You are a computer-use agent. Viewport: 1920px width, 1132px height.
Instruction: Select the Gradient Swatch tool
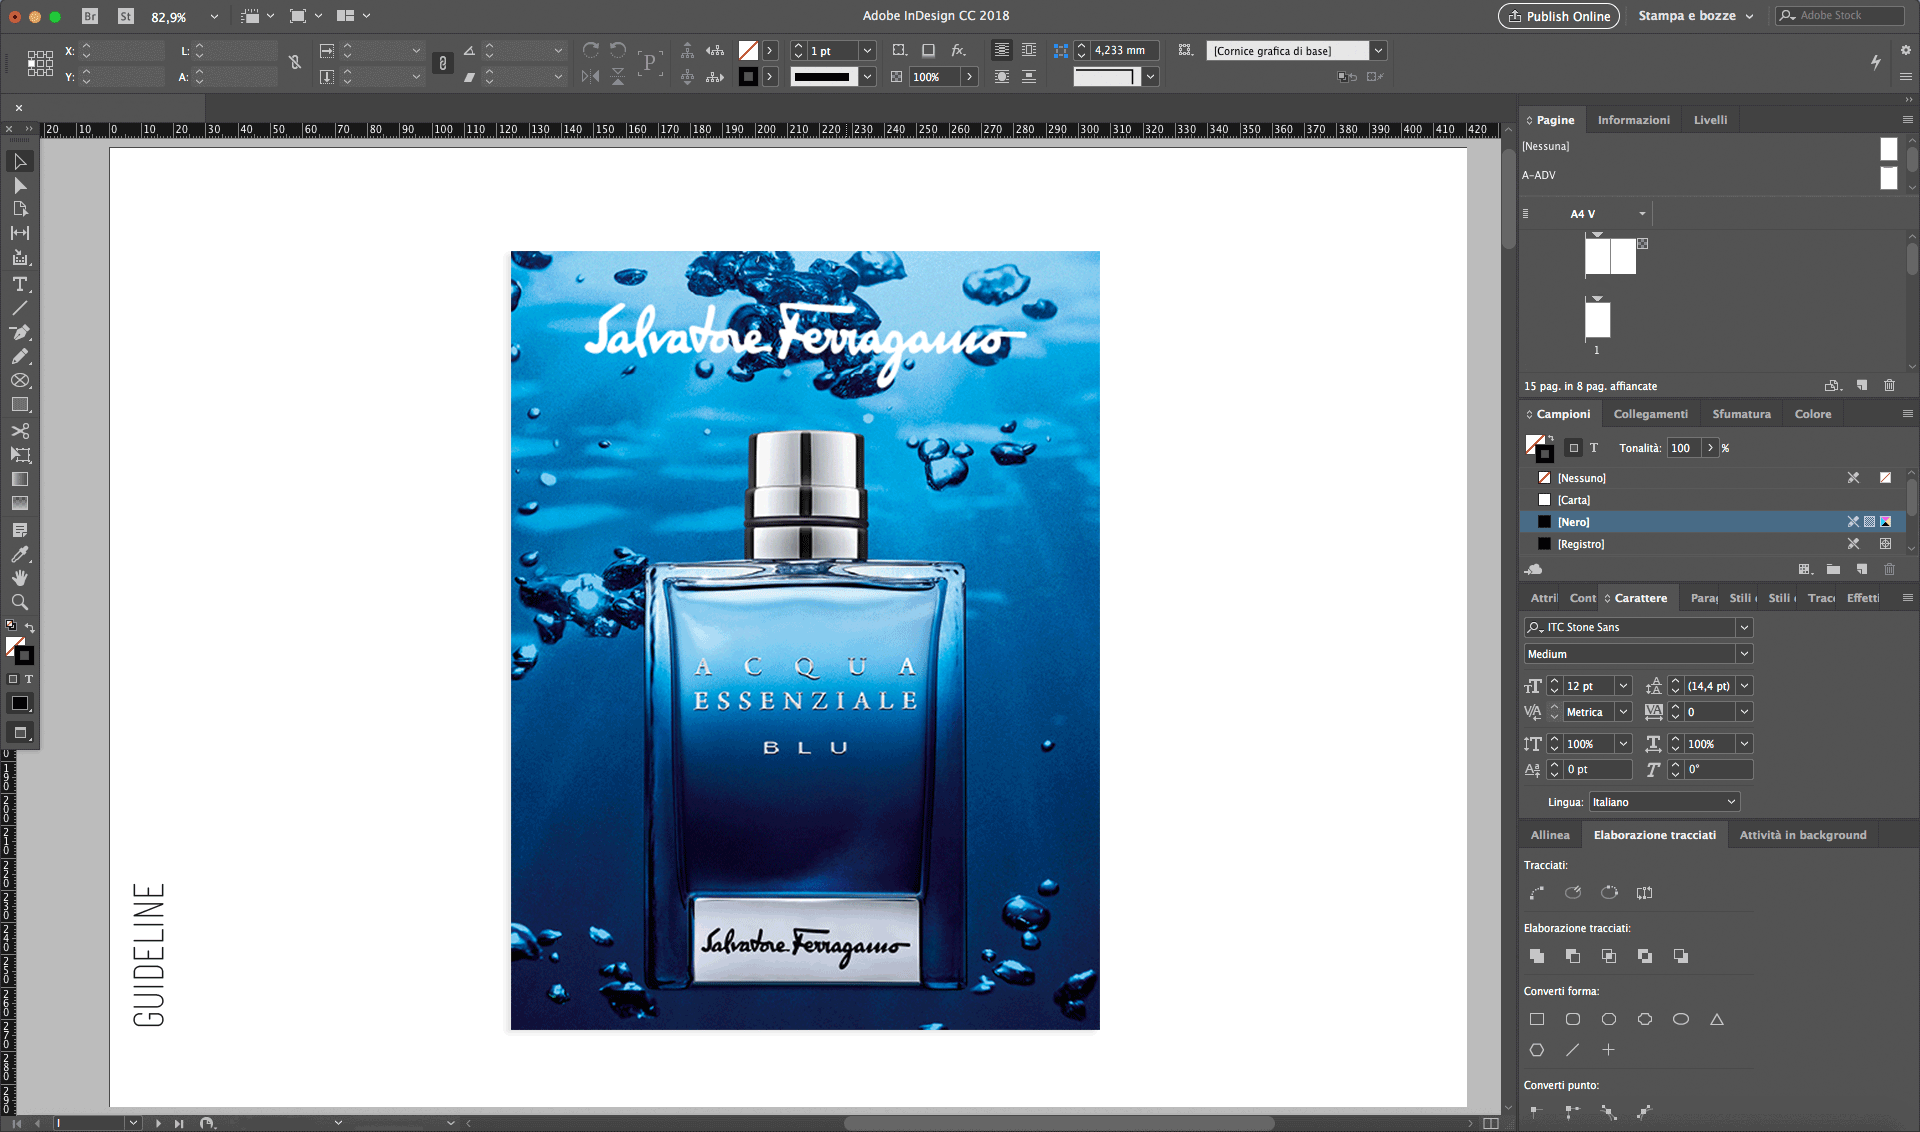pos(20,480)
